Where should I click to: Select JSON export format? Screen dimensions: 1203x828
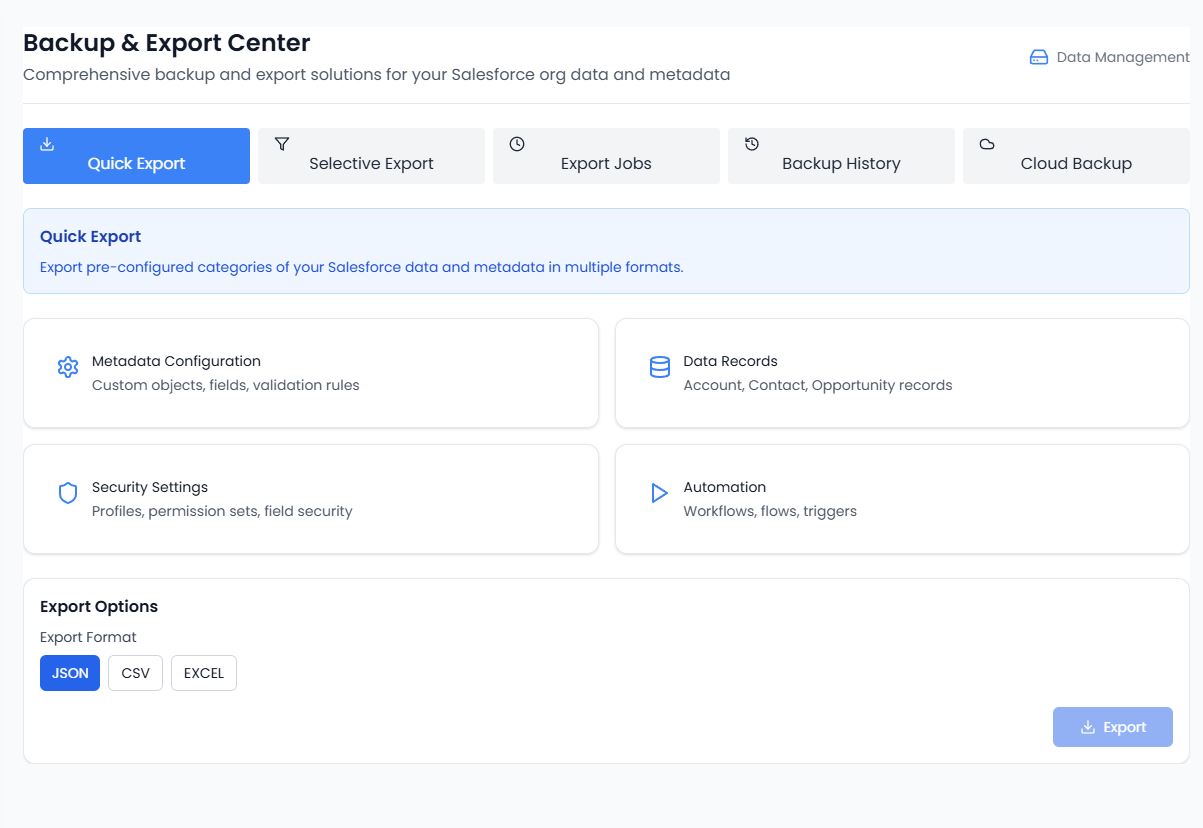point(70,673)
